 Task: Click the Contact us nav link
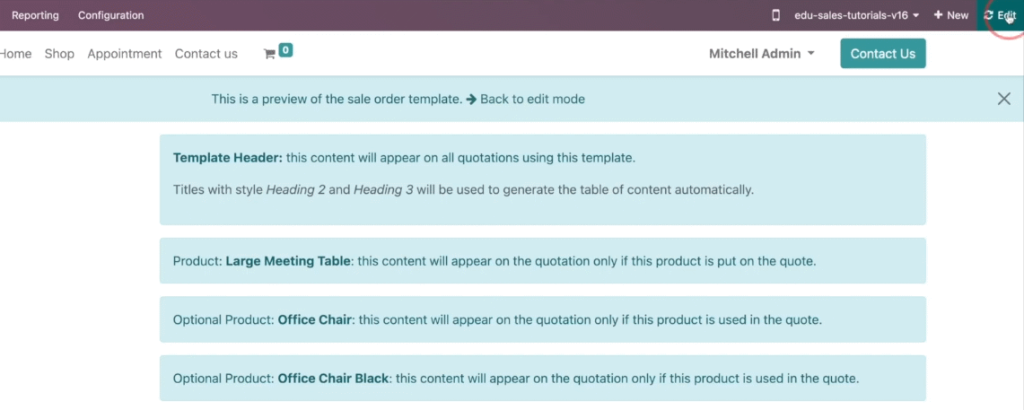tap(206, 54)
